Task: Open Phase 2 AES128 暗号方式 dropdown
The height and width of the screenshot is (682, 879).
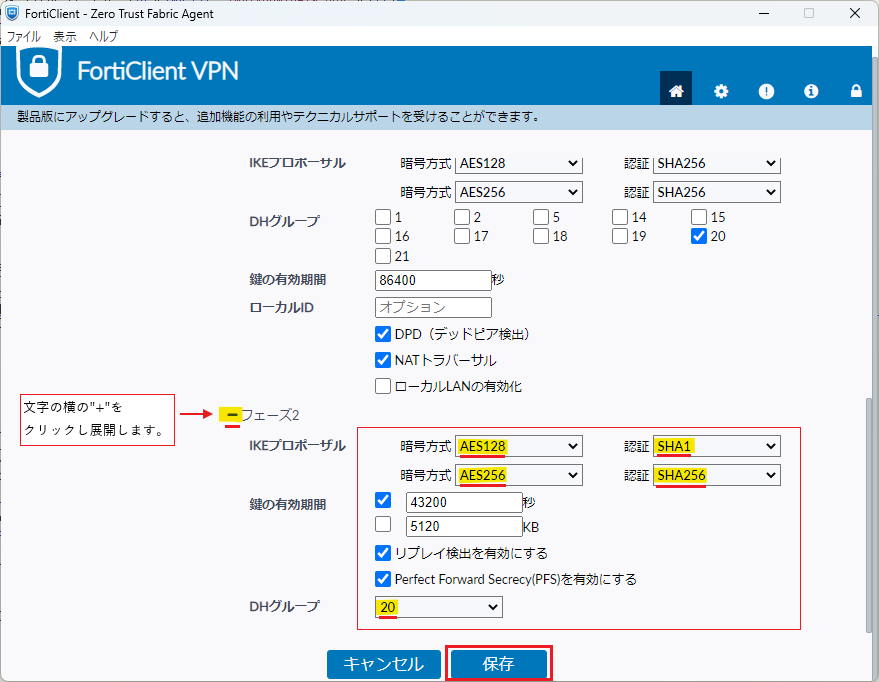Action: coord(518,446)
